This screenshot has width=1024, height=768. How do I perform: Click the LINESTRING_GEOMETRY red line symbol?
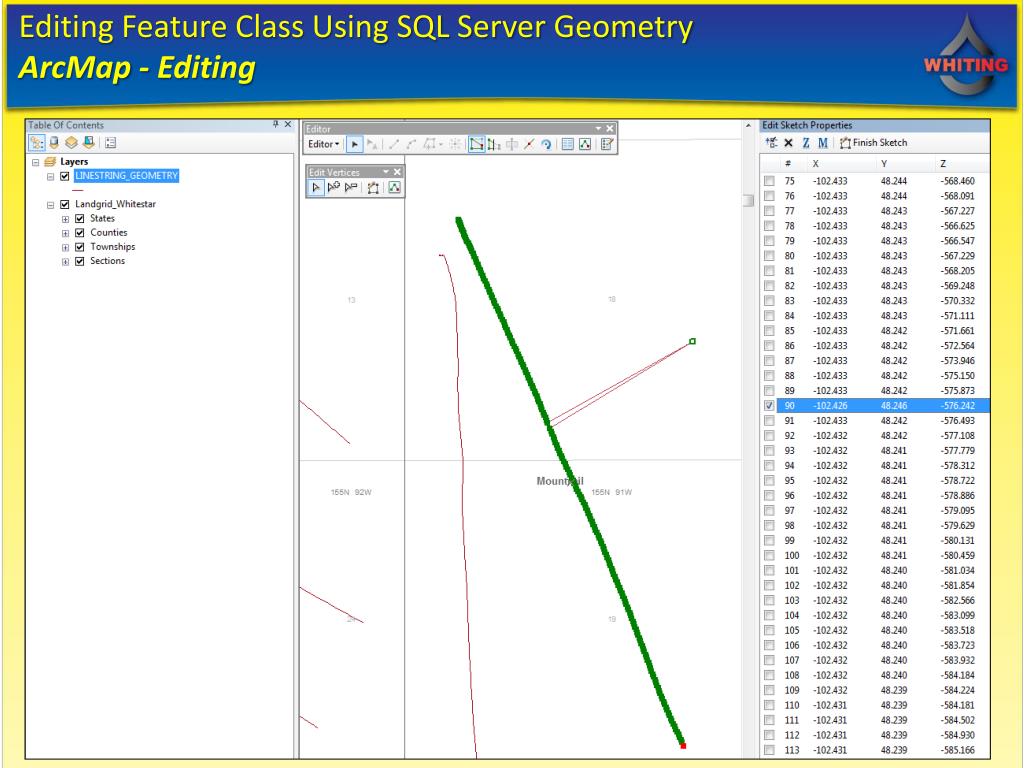78,190
